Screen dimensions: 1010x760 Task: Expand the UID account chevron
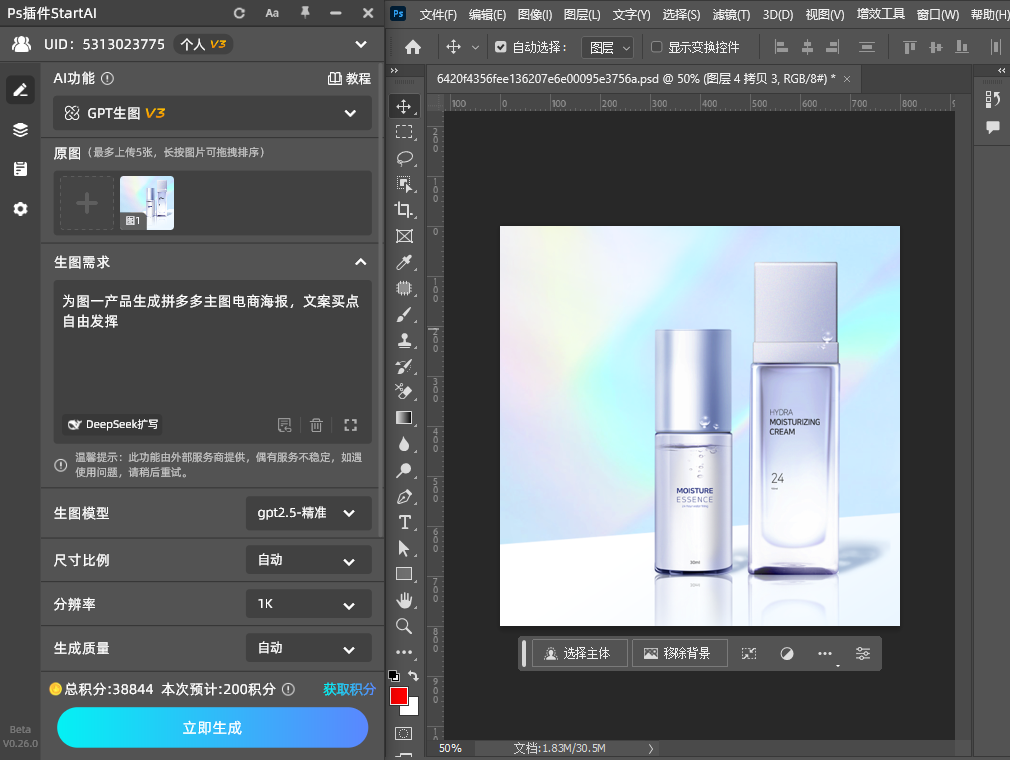(x=361, y=44)
